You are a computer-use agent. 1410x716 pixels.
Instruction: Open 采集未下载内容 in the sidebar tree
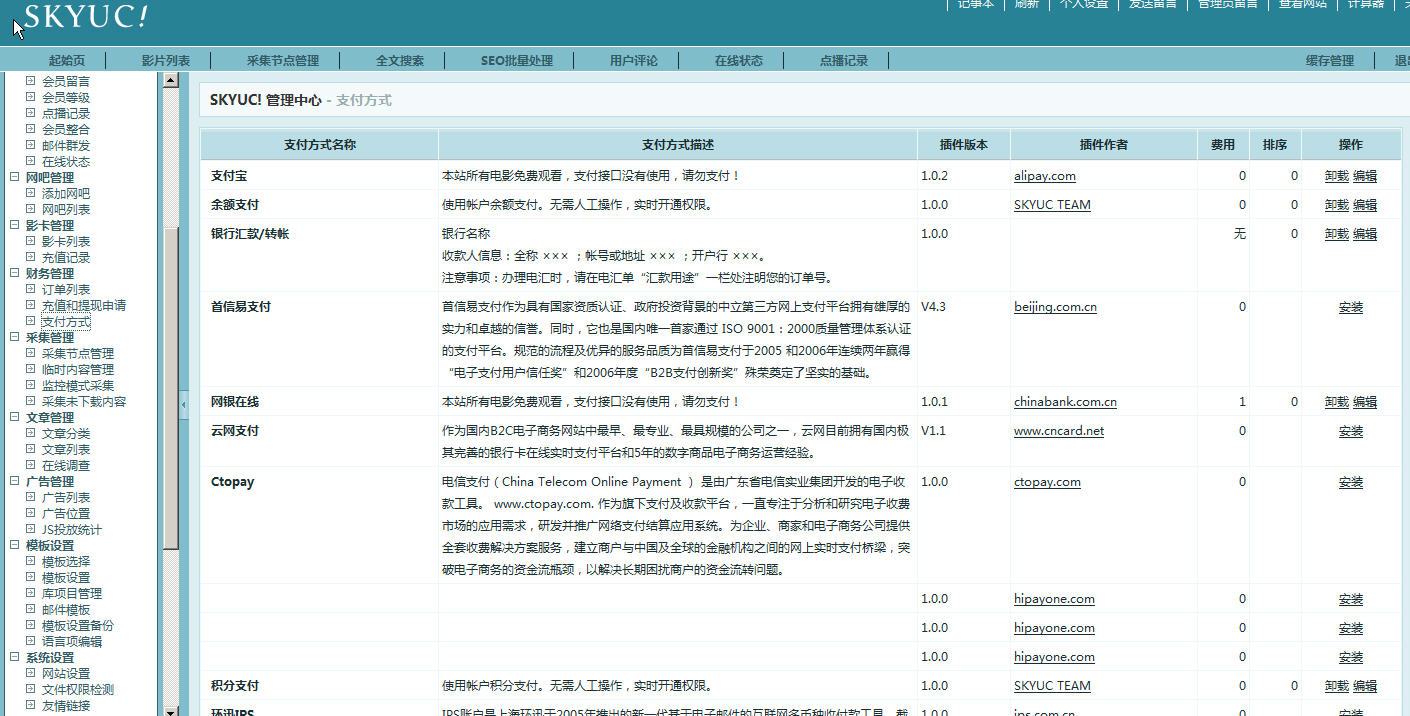[x=84, y=401]
